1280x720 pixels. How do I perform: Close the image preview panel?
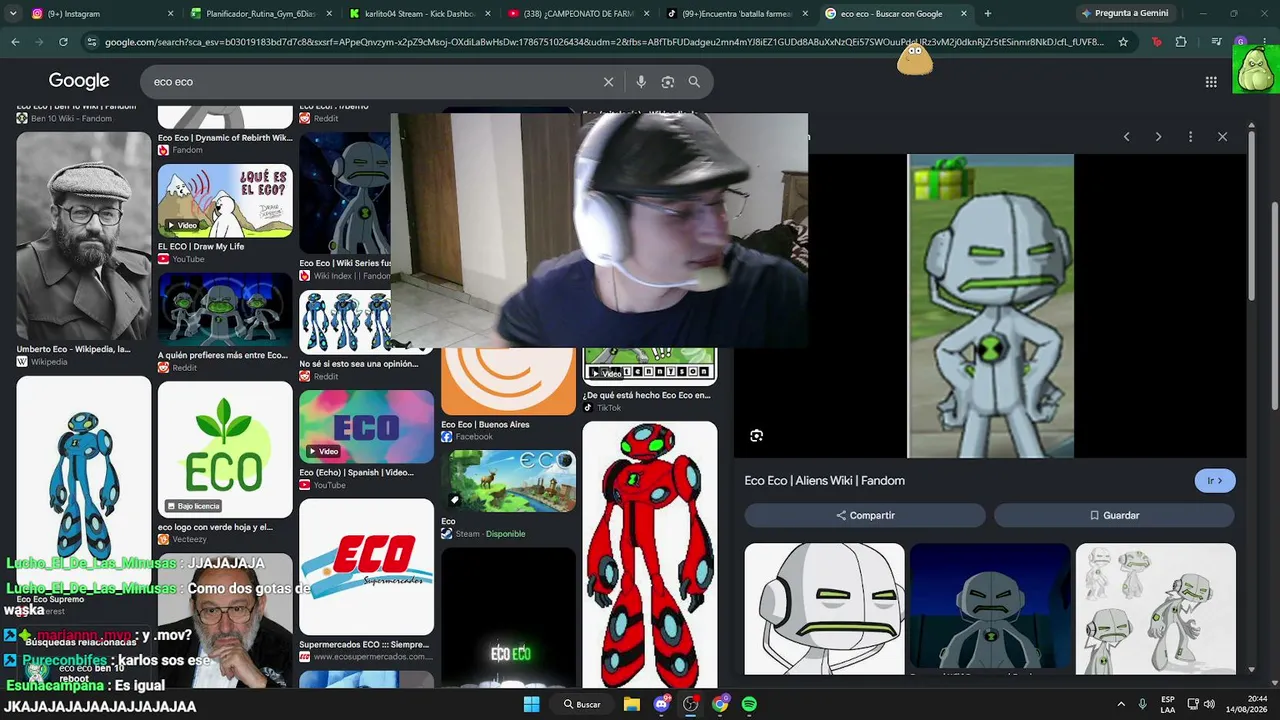pos(1222,137)
